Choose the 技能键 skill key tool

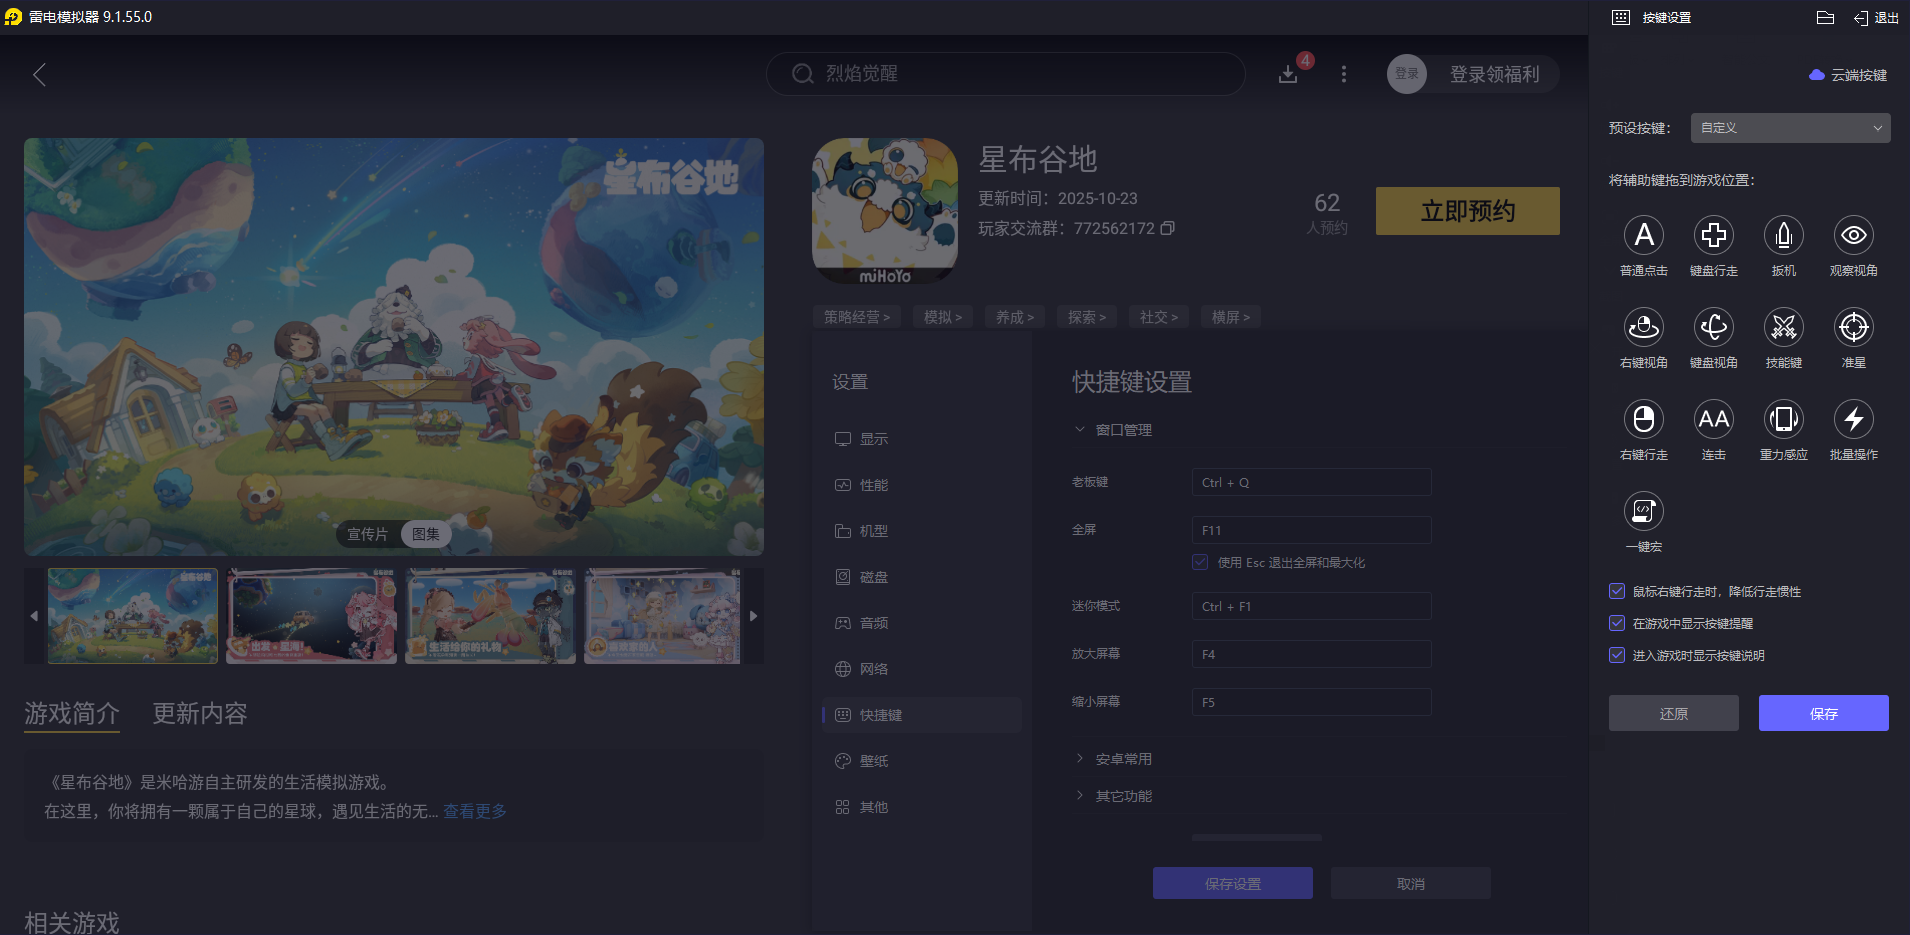1784,327
